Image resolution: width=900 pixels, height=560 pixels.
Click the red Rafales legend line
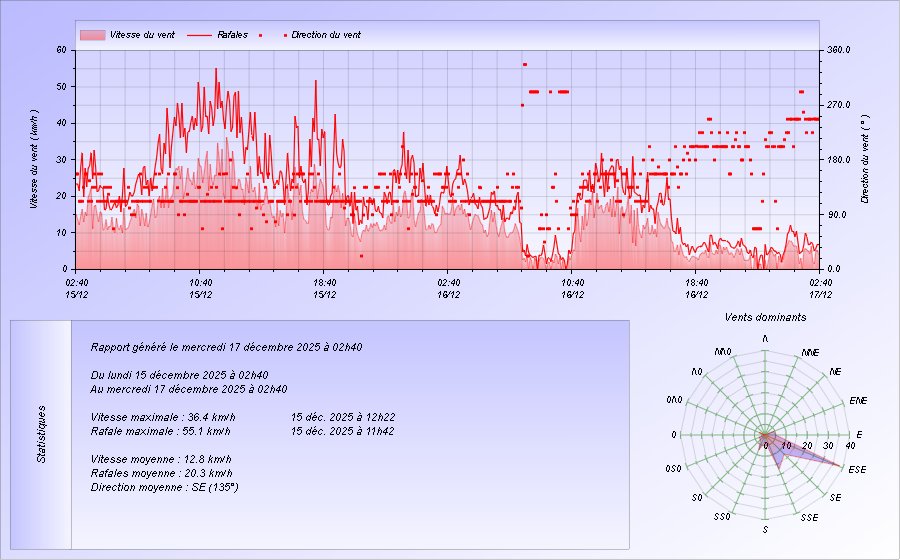click(199, 35)
